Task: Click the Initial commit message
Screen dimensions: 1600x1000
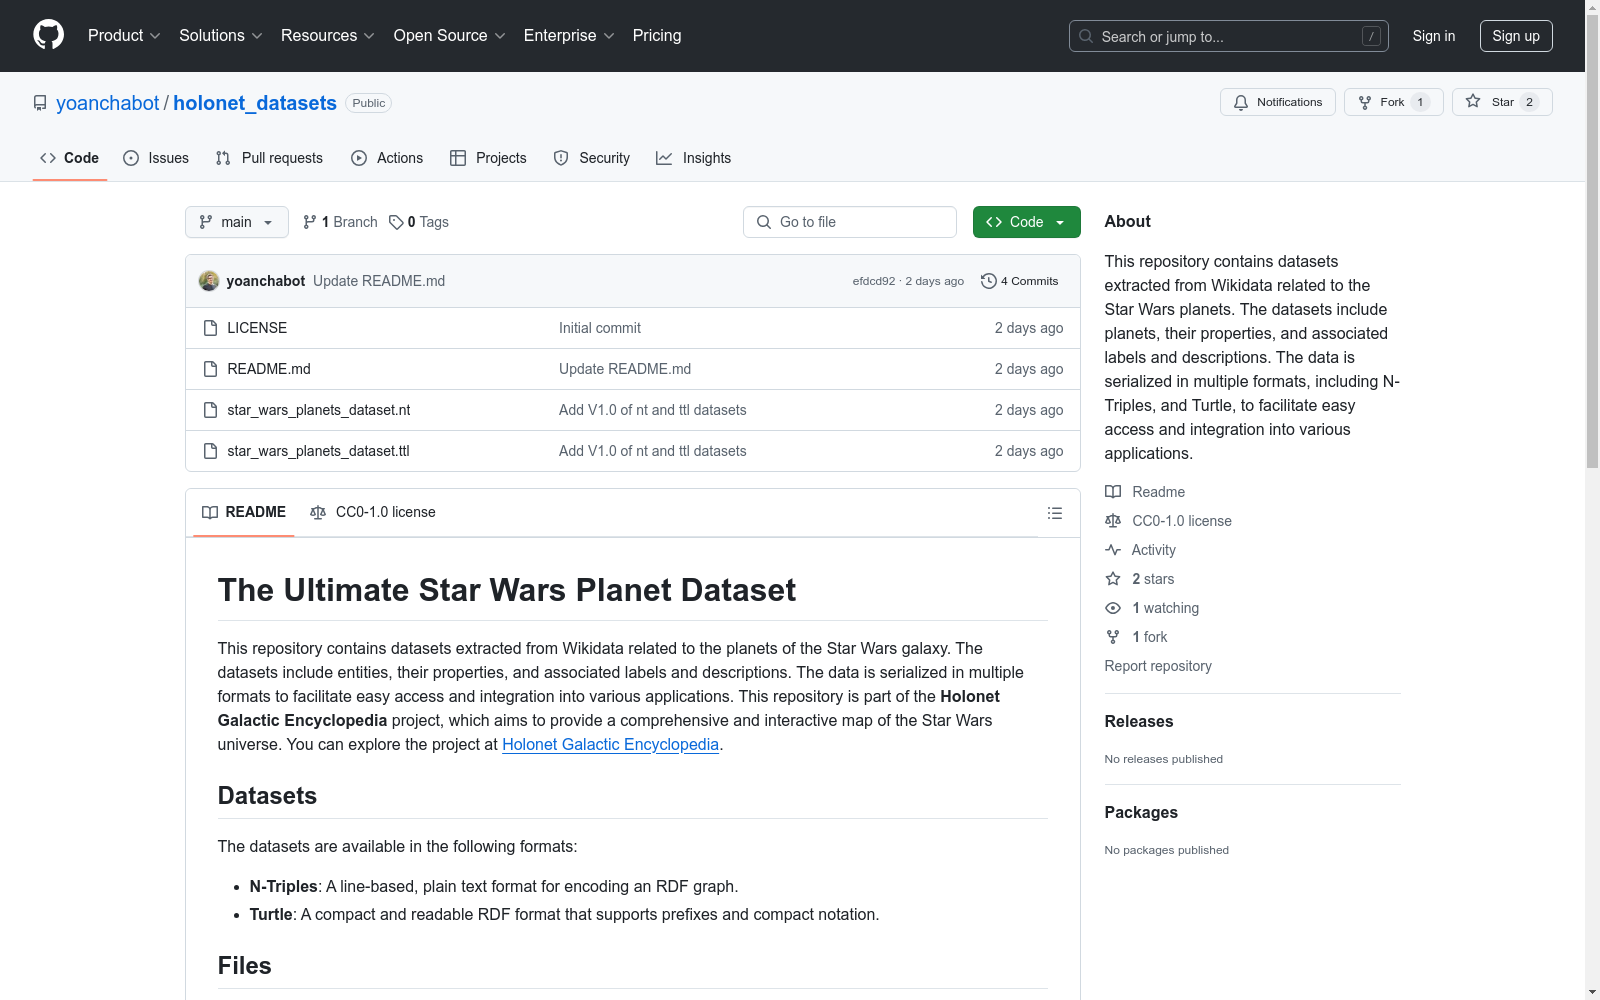Action: 600,328
